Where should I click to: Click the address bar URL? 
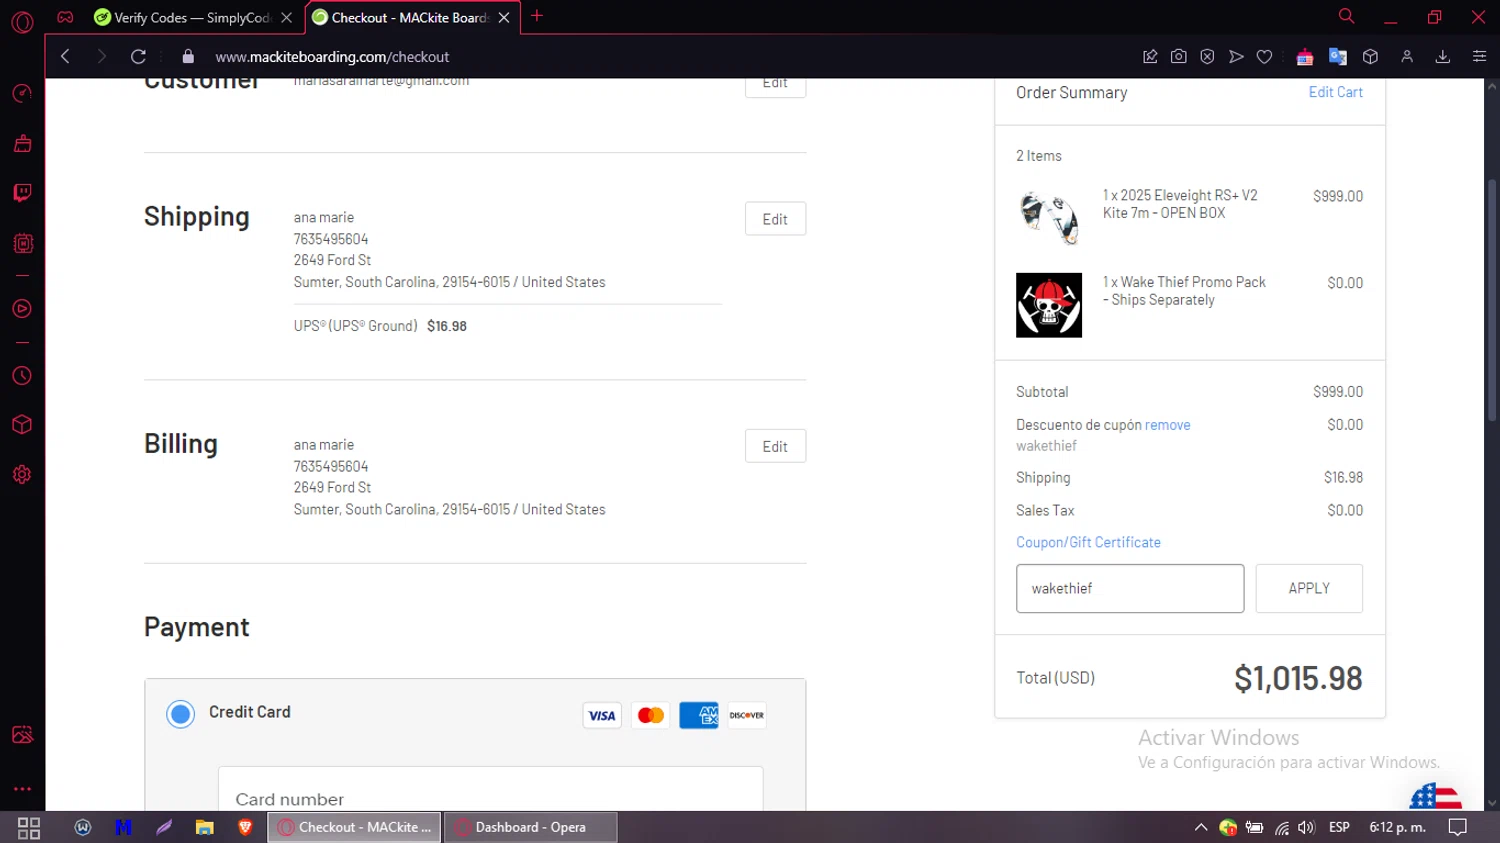(332, 57)
